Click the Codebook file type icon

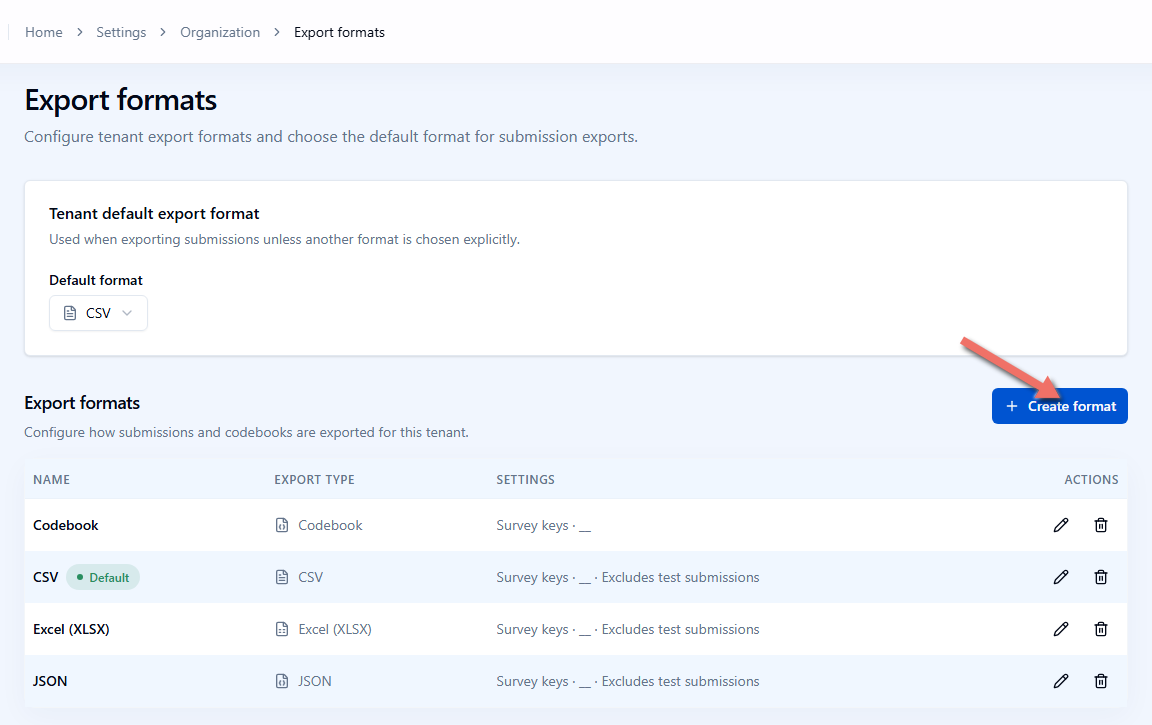tap(281, 525)
